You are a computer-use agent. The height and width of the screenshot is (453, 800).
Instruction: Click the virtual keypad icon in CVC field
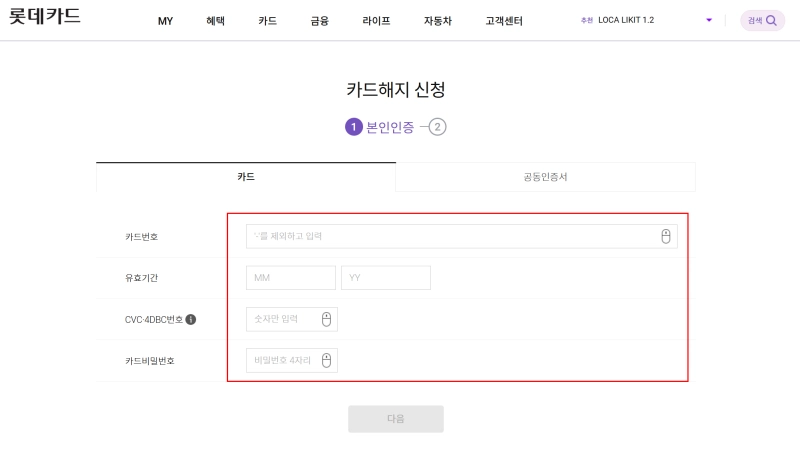pos(326,319)
